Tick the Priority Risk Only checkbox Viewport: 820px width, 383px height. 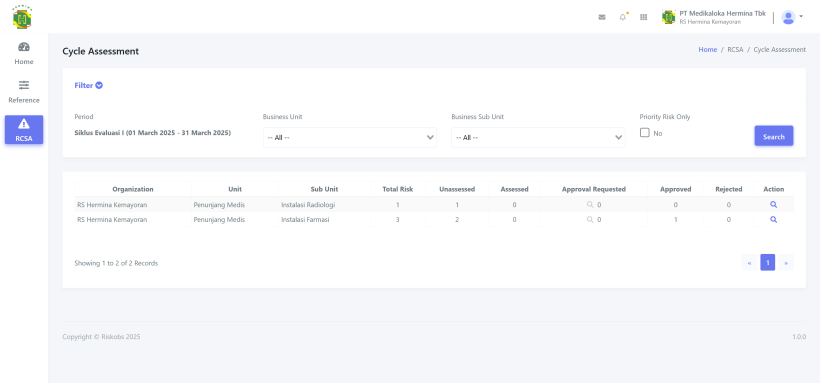[x=645, y=133]
